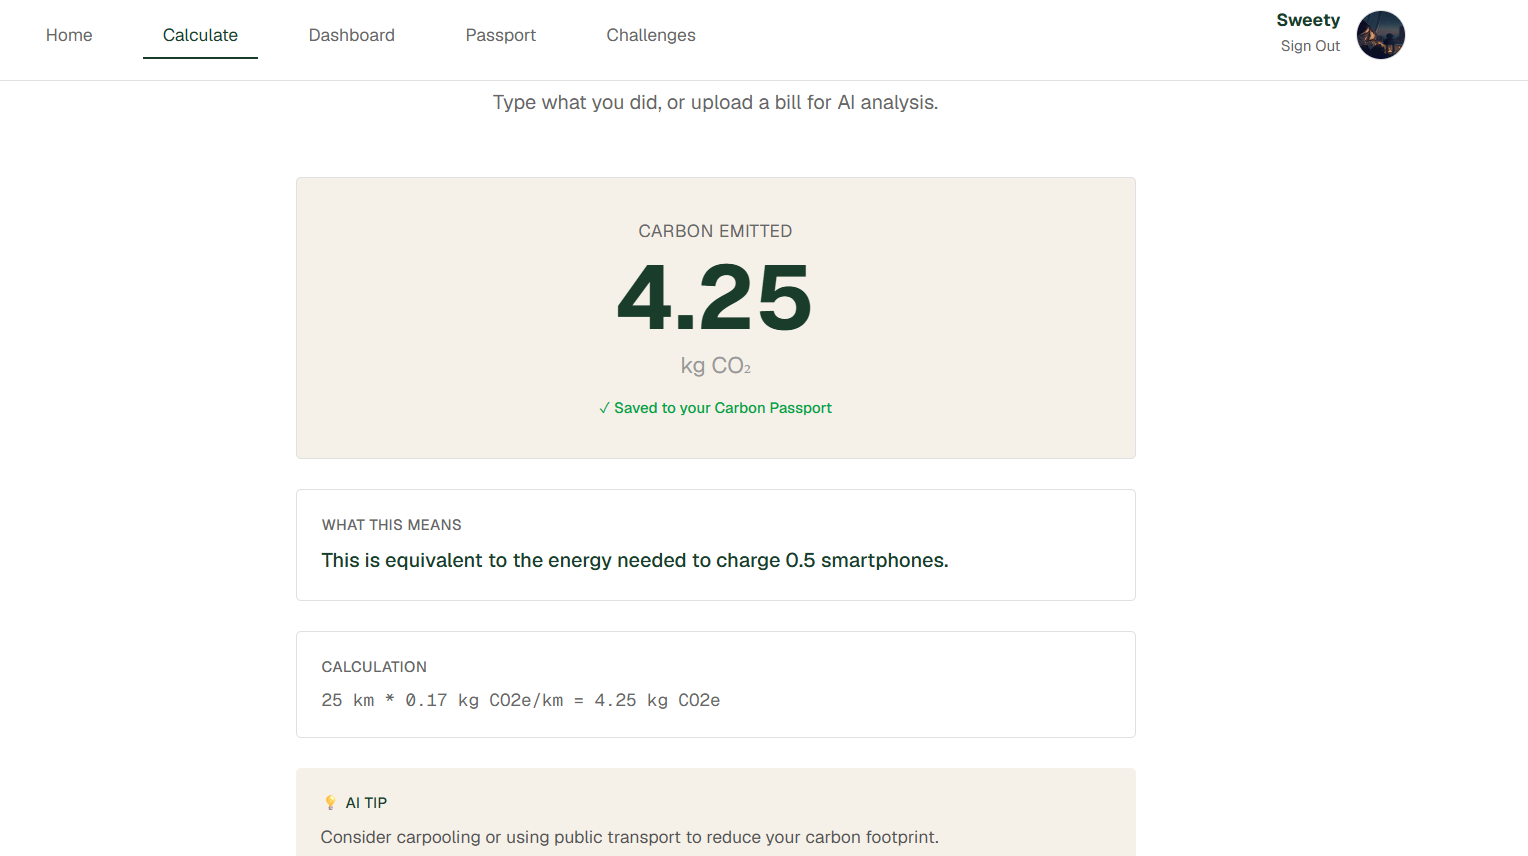Click the 'Type what you did' instruction text
The height and width of the screenshot is (856, 1528).
pyautogui.click(x=715, y=102)
